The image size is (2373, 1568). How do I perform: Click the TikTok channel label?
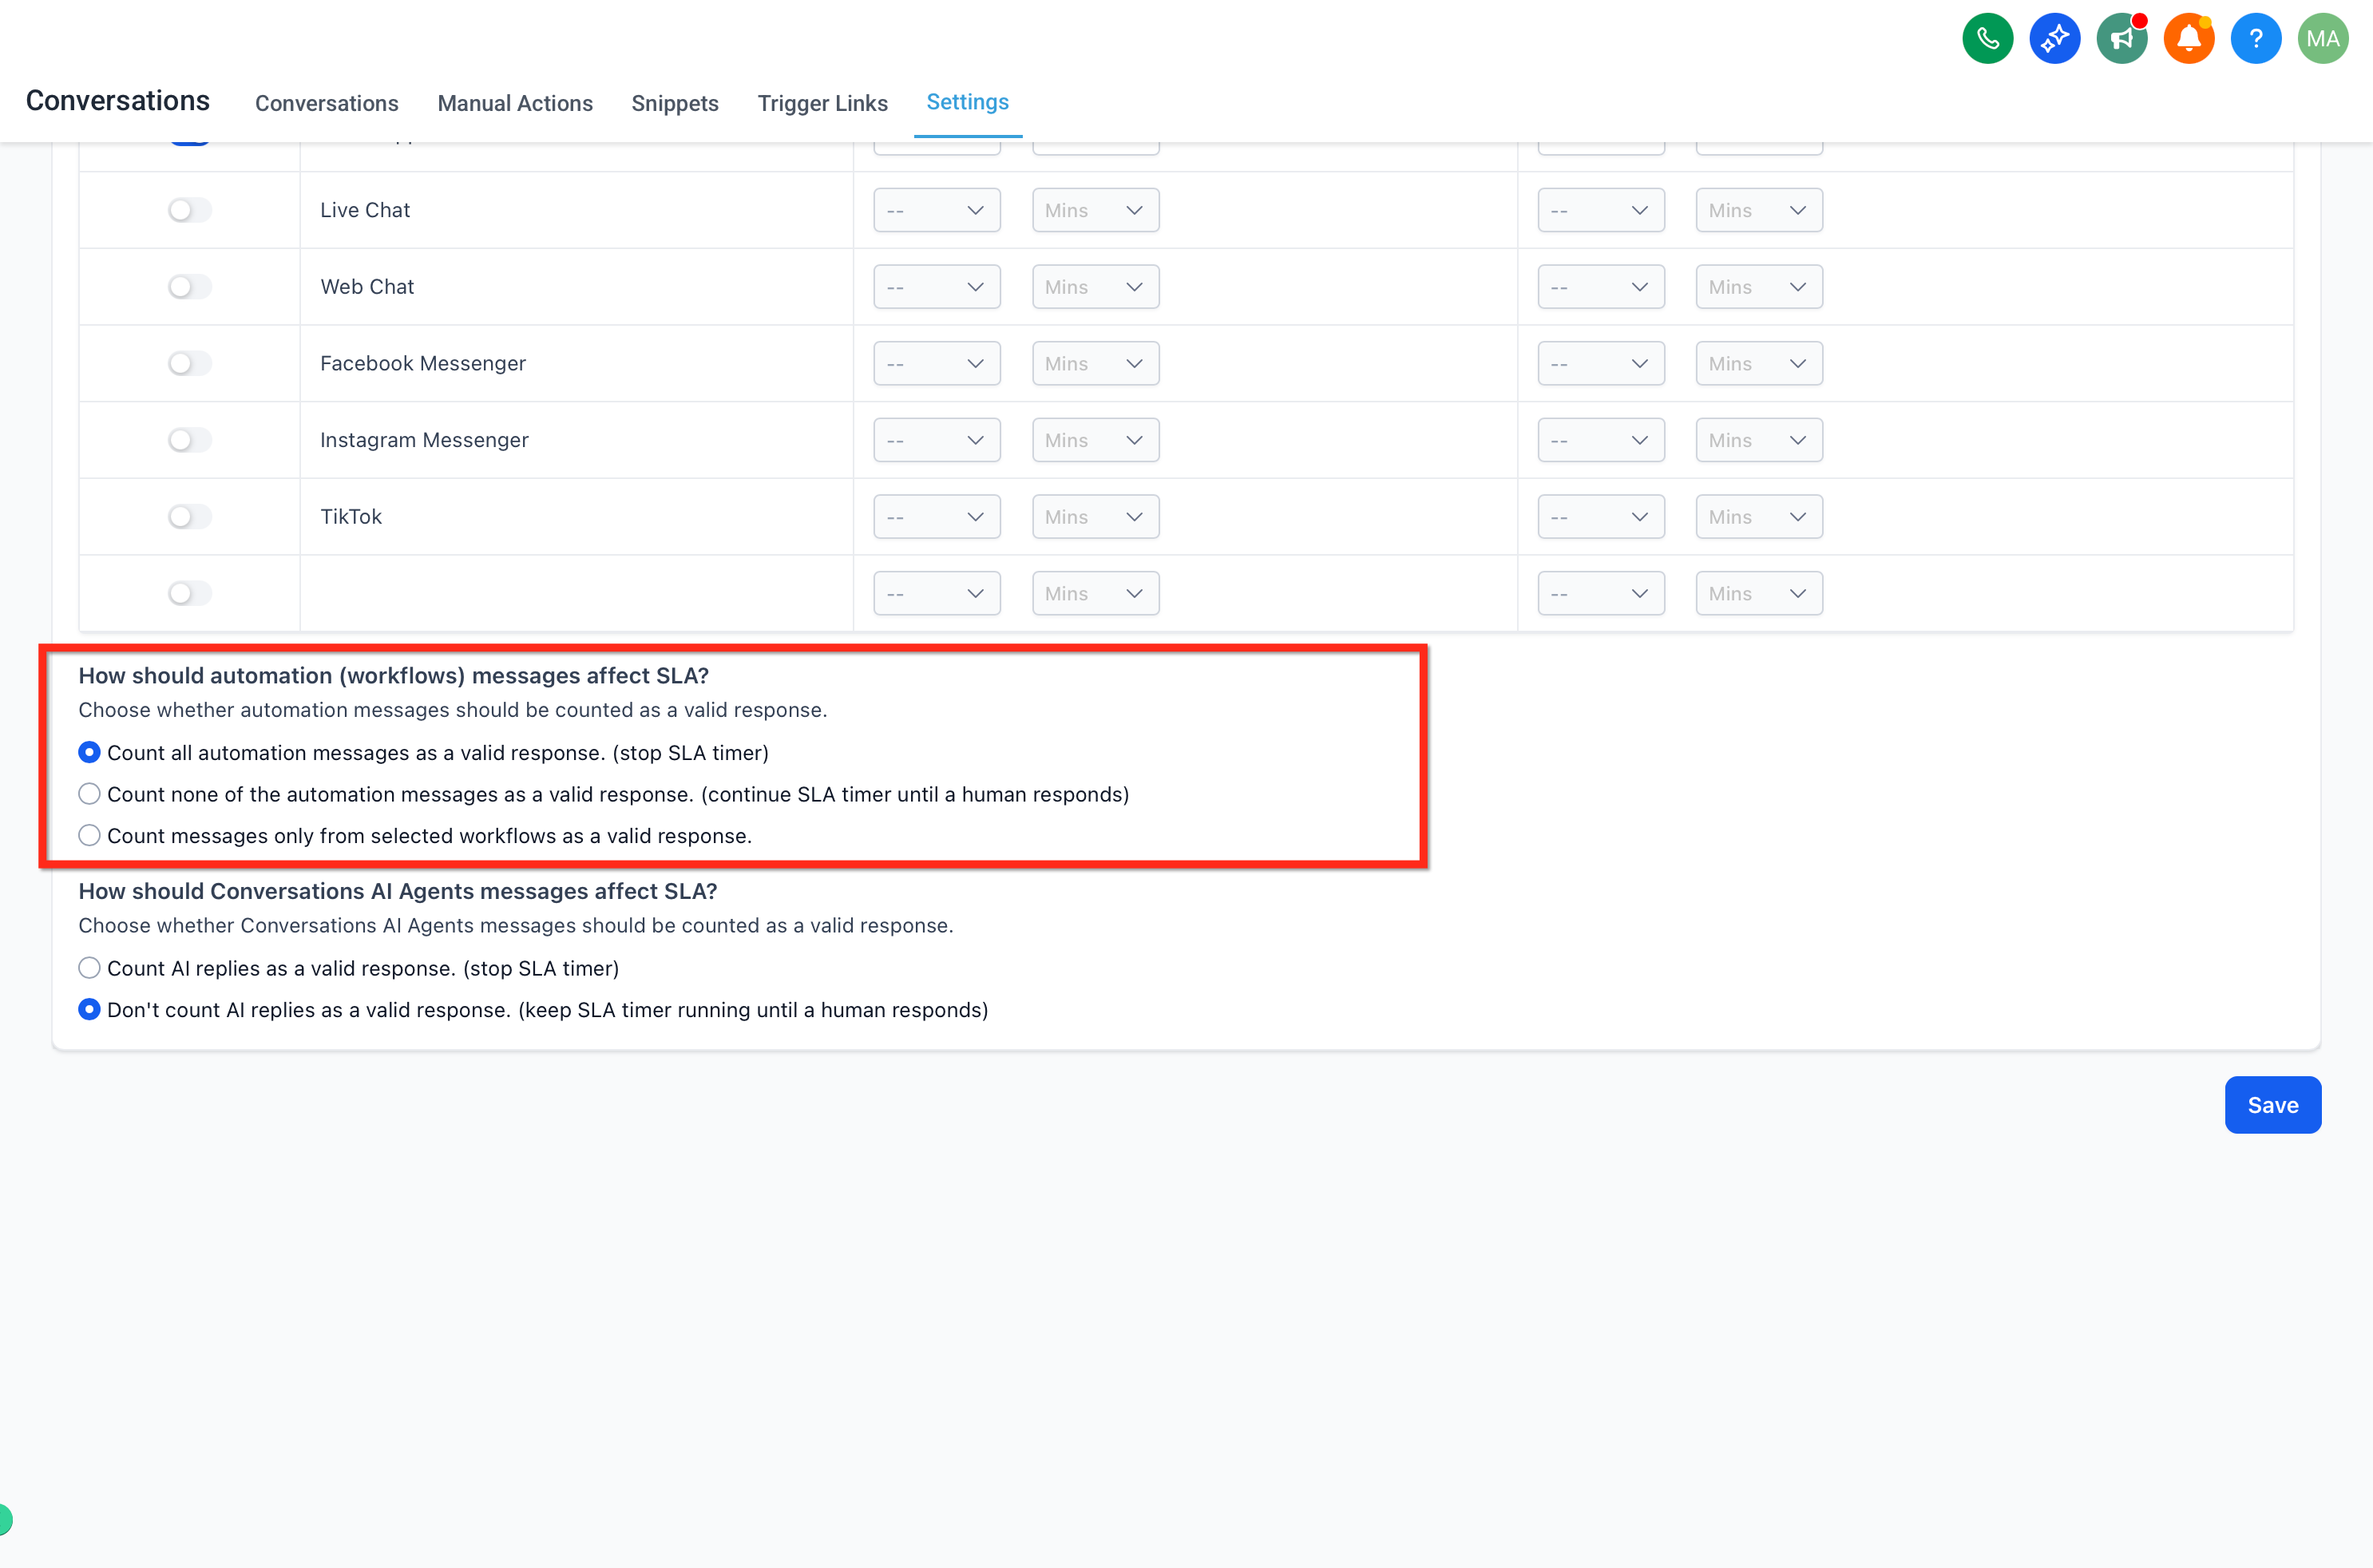[351, 517]
